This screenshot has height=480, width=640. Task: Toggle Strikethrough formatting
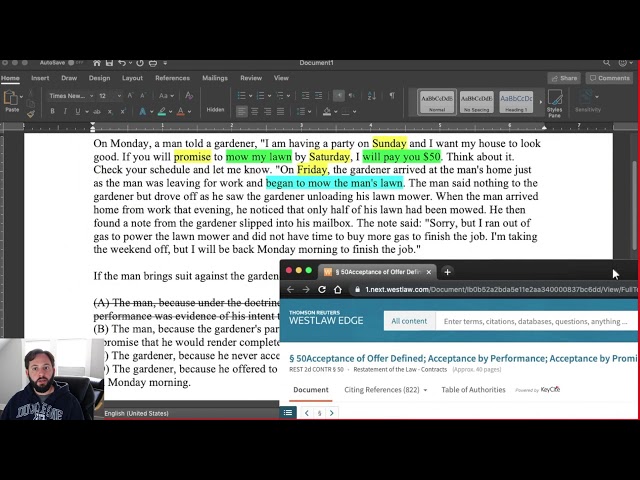97,111
